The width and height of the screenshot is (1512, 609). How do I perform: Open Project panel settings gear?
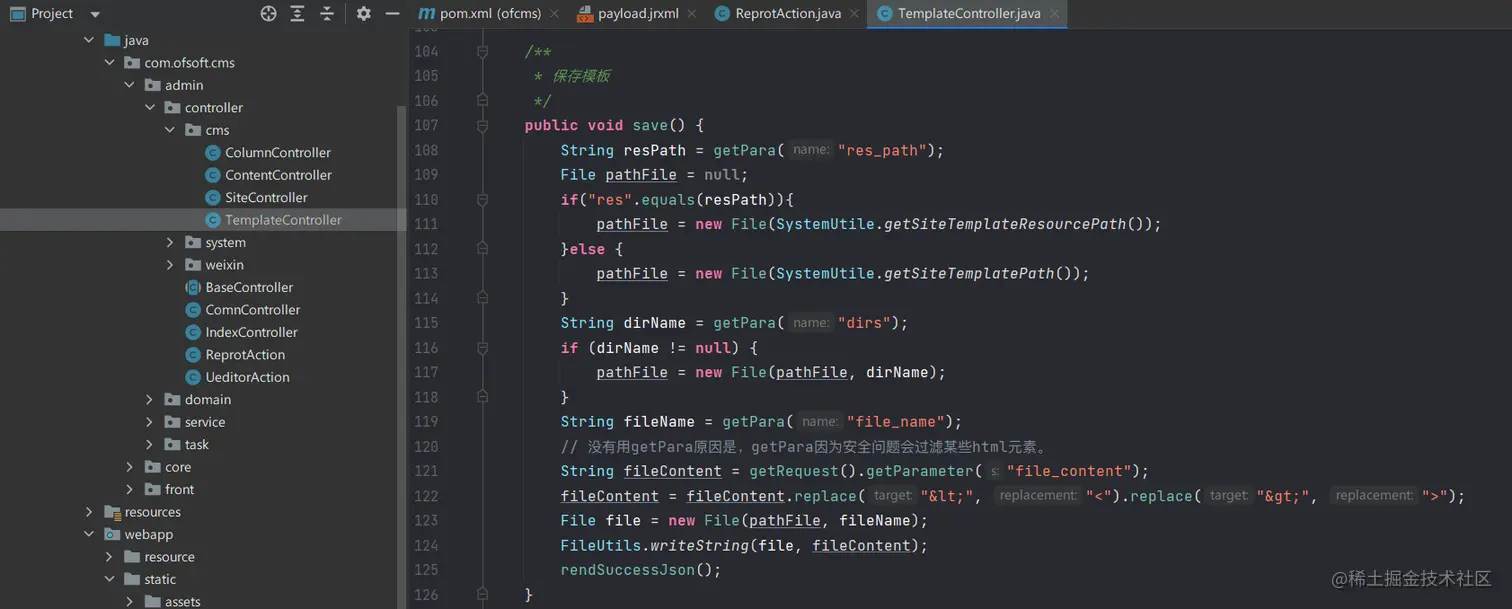(363, 13)
